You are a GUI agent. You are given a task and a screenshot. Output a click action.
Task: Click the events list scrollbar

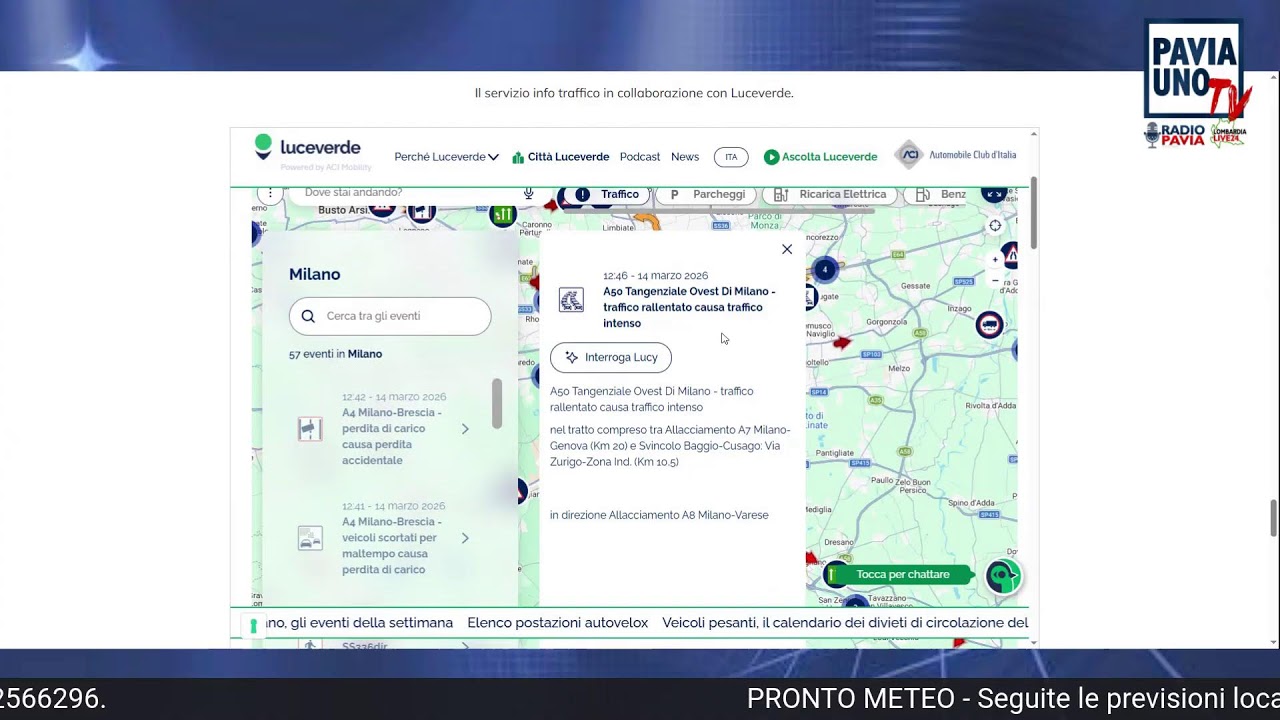497,403
